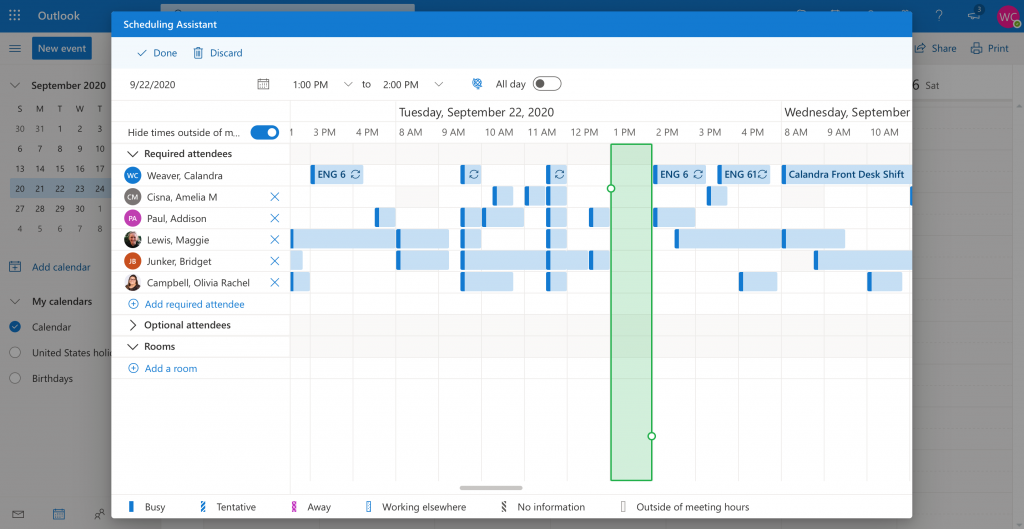Toggle the All day switch

[547, 85]
